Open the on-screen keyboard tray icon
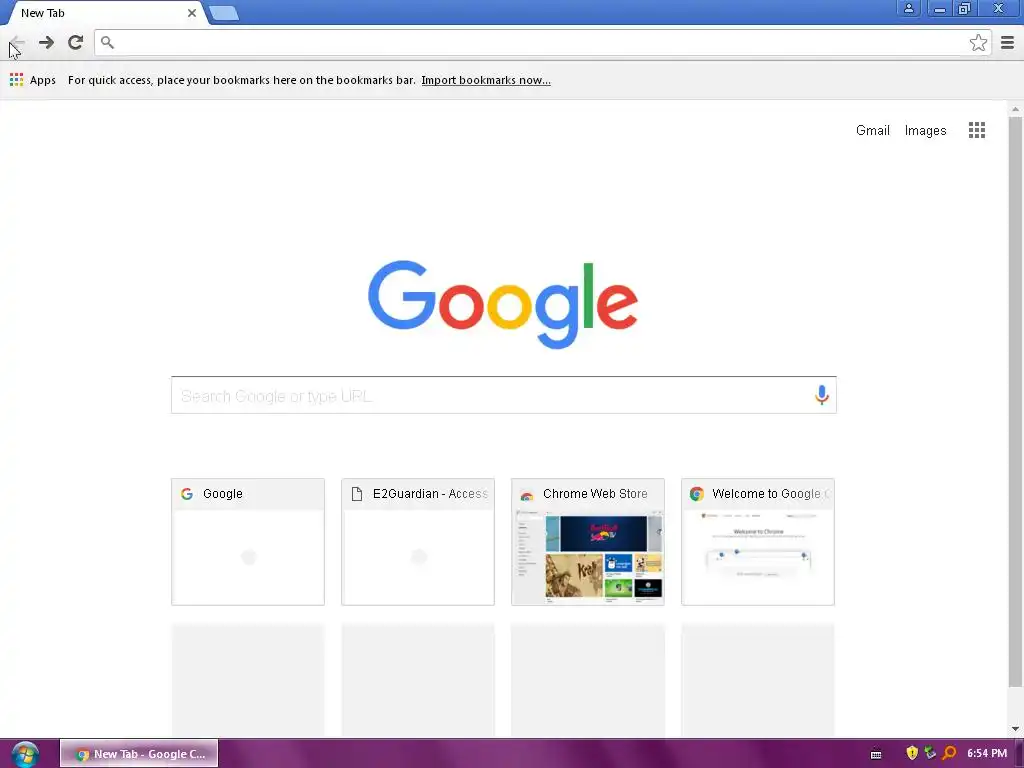1024x768 pixels. [876, 754]
